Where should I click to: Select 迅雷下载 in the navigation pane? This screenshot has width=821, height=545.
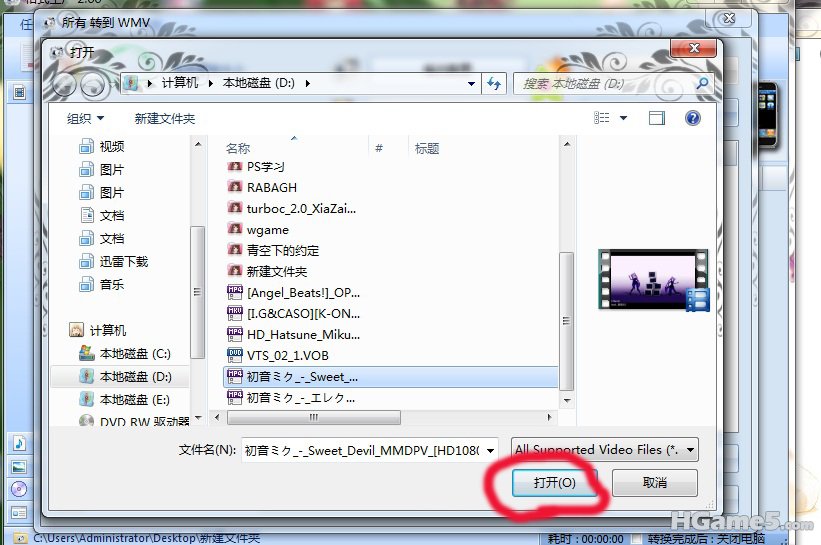[123, 261]
